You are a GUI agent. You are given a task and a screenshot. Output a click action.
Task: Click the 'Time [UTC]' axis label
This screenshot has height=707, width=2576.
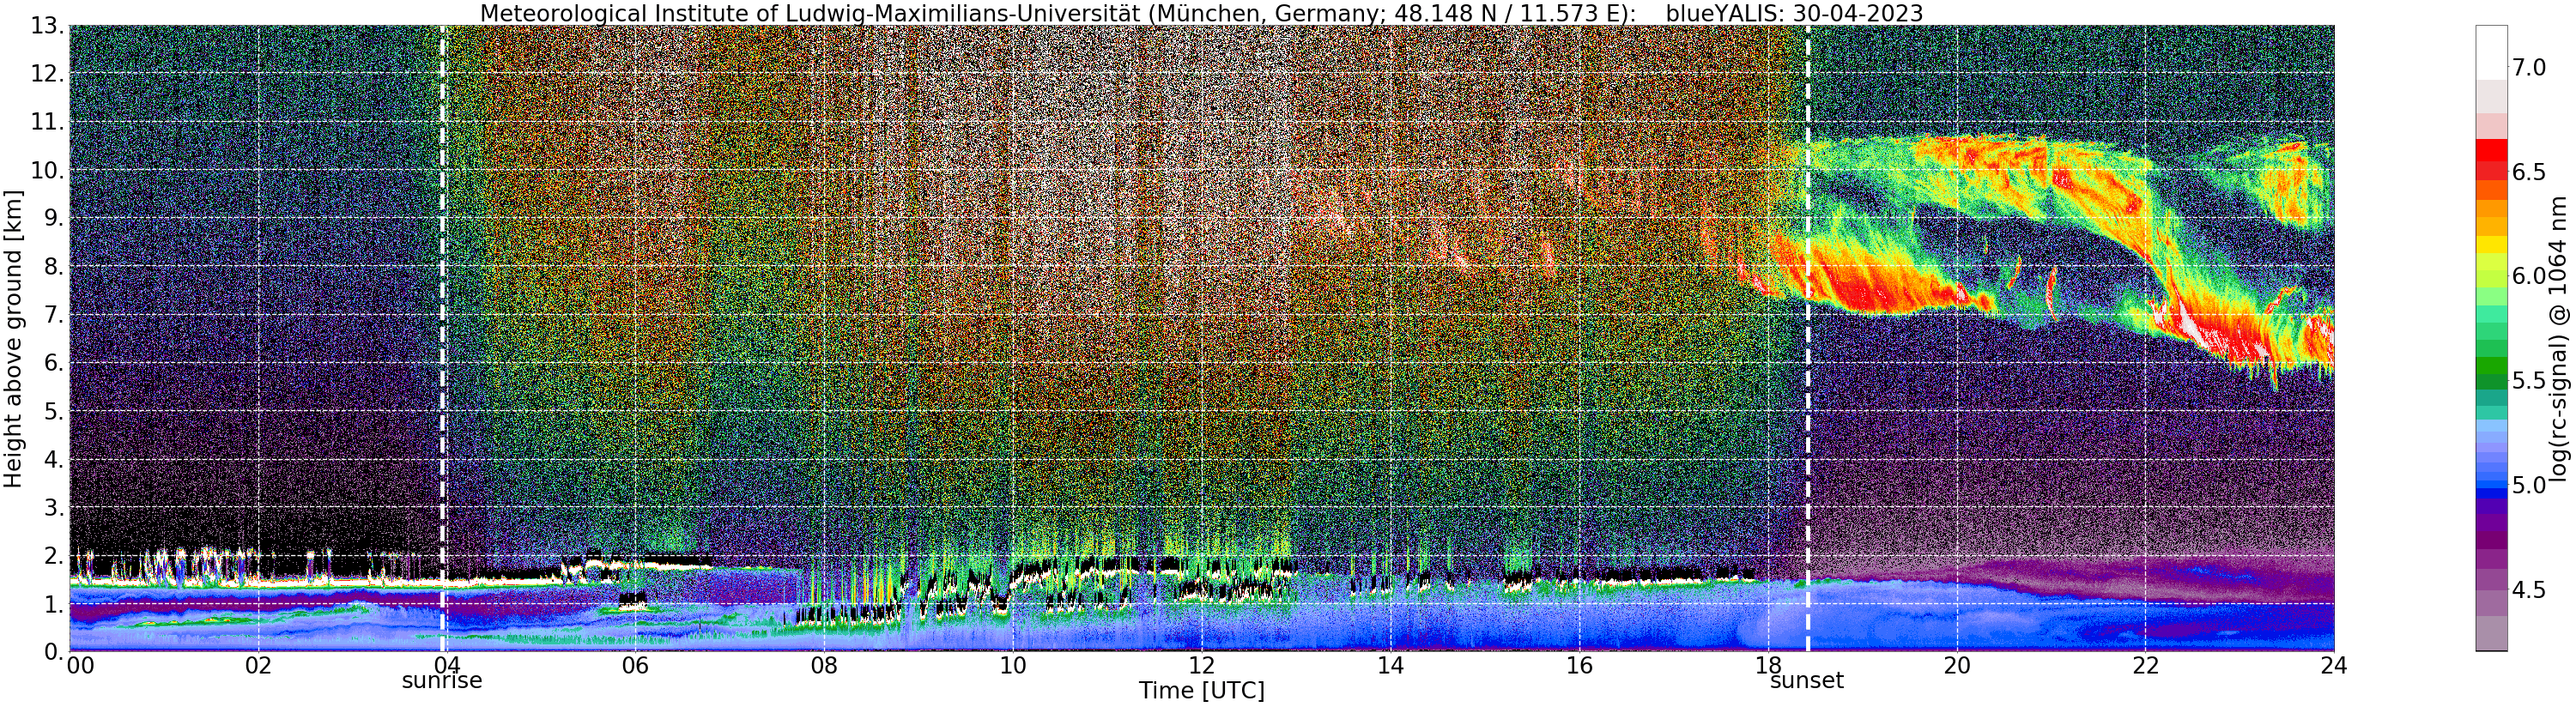click(1201, 691)
